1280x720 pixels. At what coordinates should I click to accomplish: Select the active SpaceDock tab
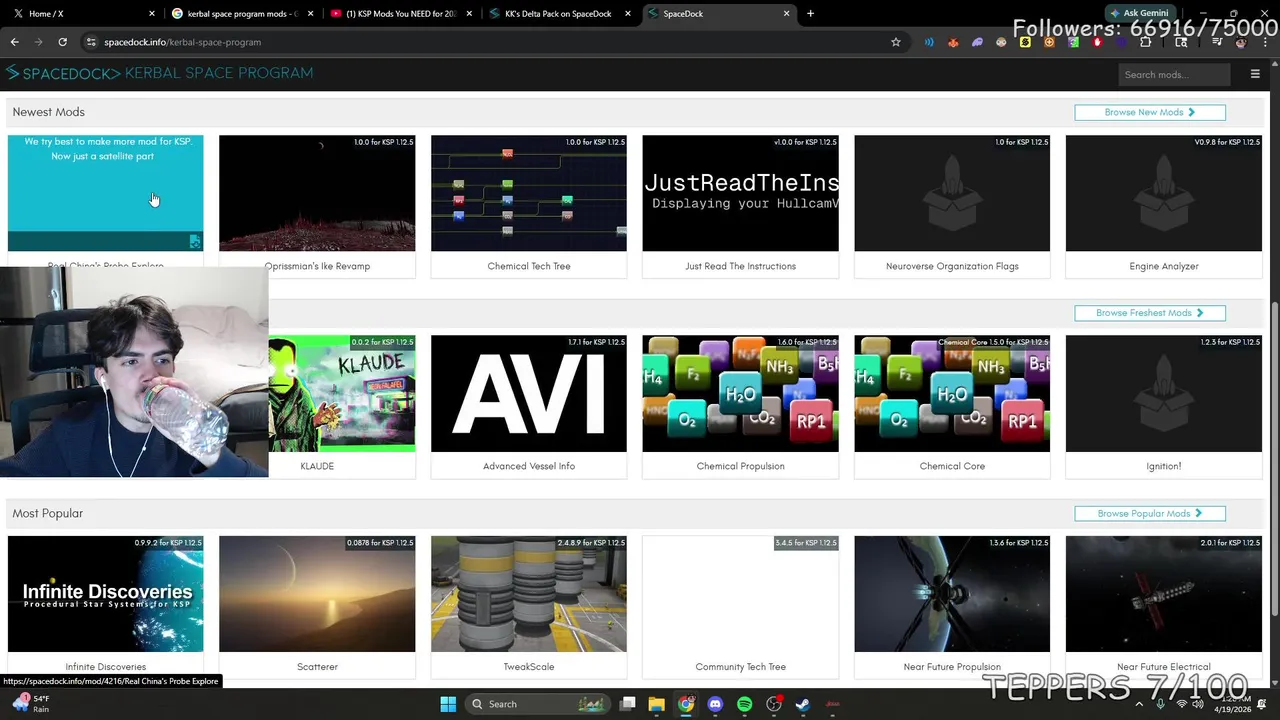[717, 13]
